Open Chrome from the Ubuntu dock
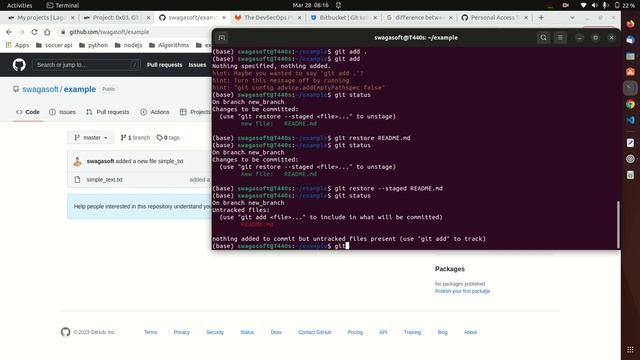640x360 pixels. coord(630,104)
